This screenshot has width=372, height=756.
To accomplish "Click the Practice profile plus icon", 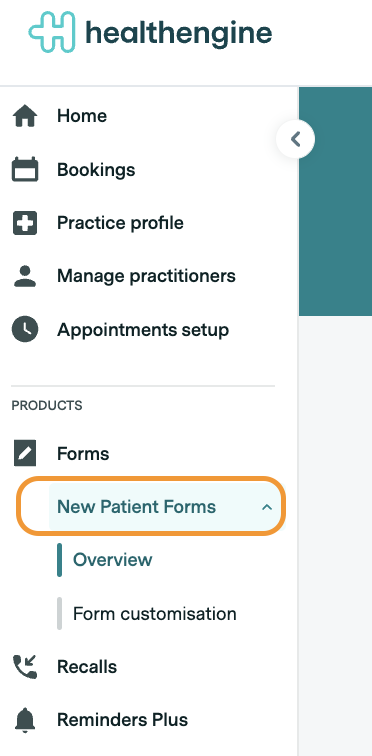I will [25, 223].
